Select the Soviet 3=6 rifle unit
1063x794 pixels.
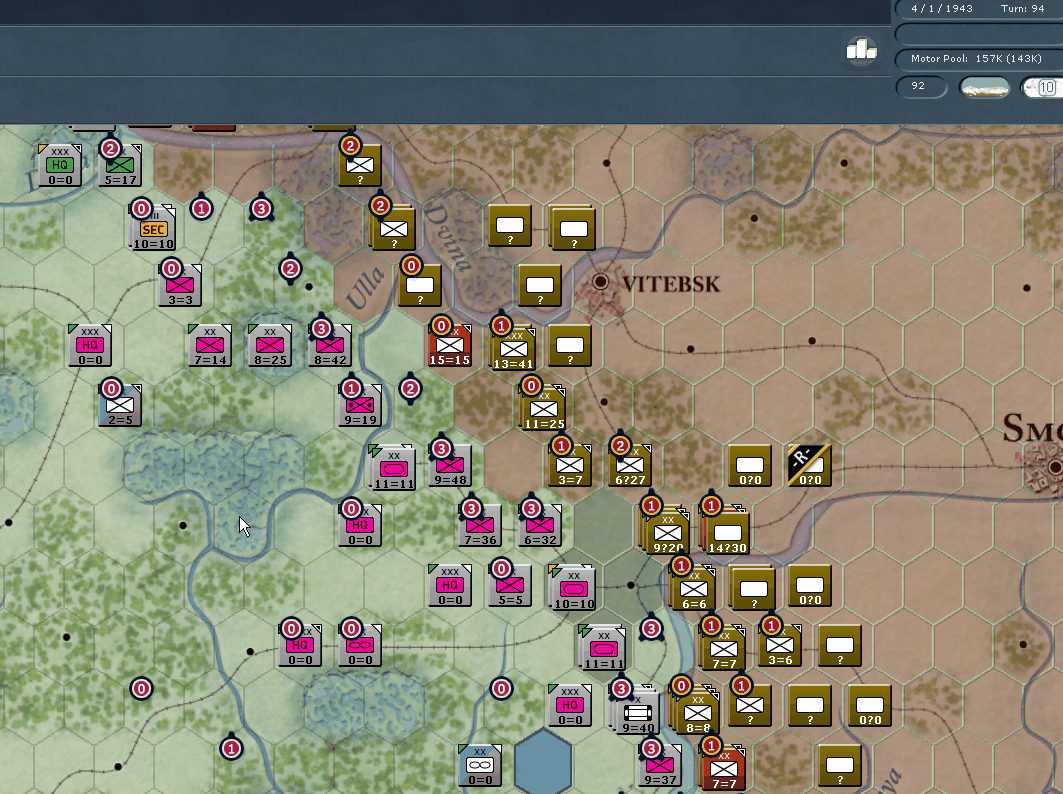tap(780, 646)
